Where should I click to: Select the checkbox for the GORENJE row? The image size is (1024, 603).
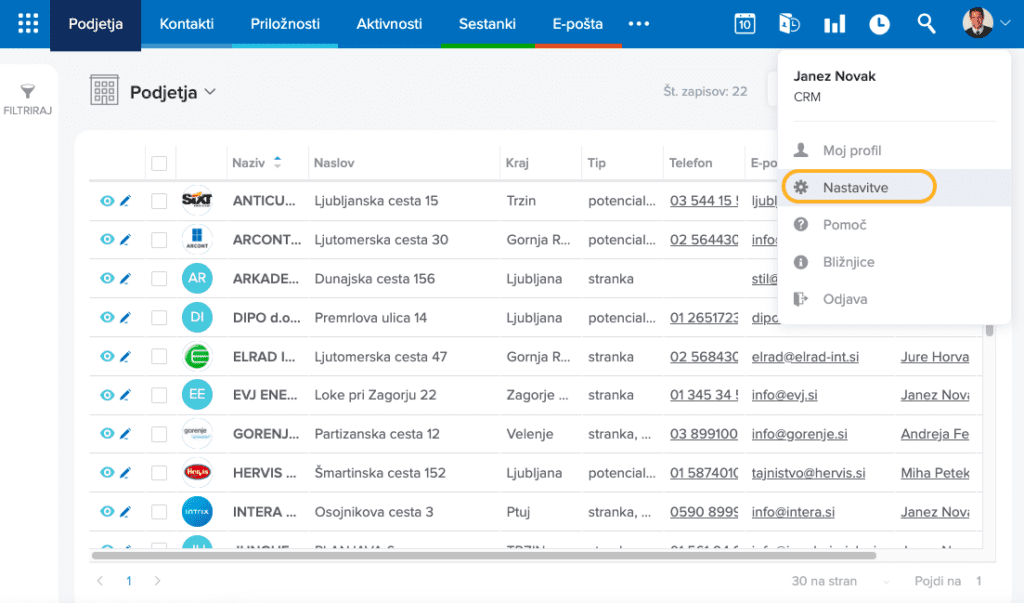pos(159,434)
